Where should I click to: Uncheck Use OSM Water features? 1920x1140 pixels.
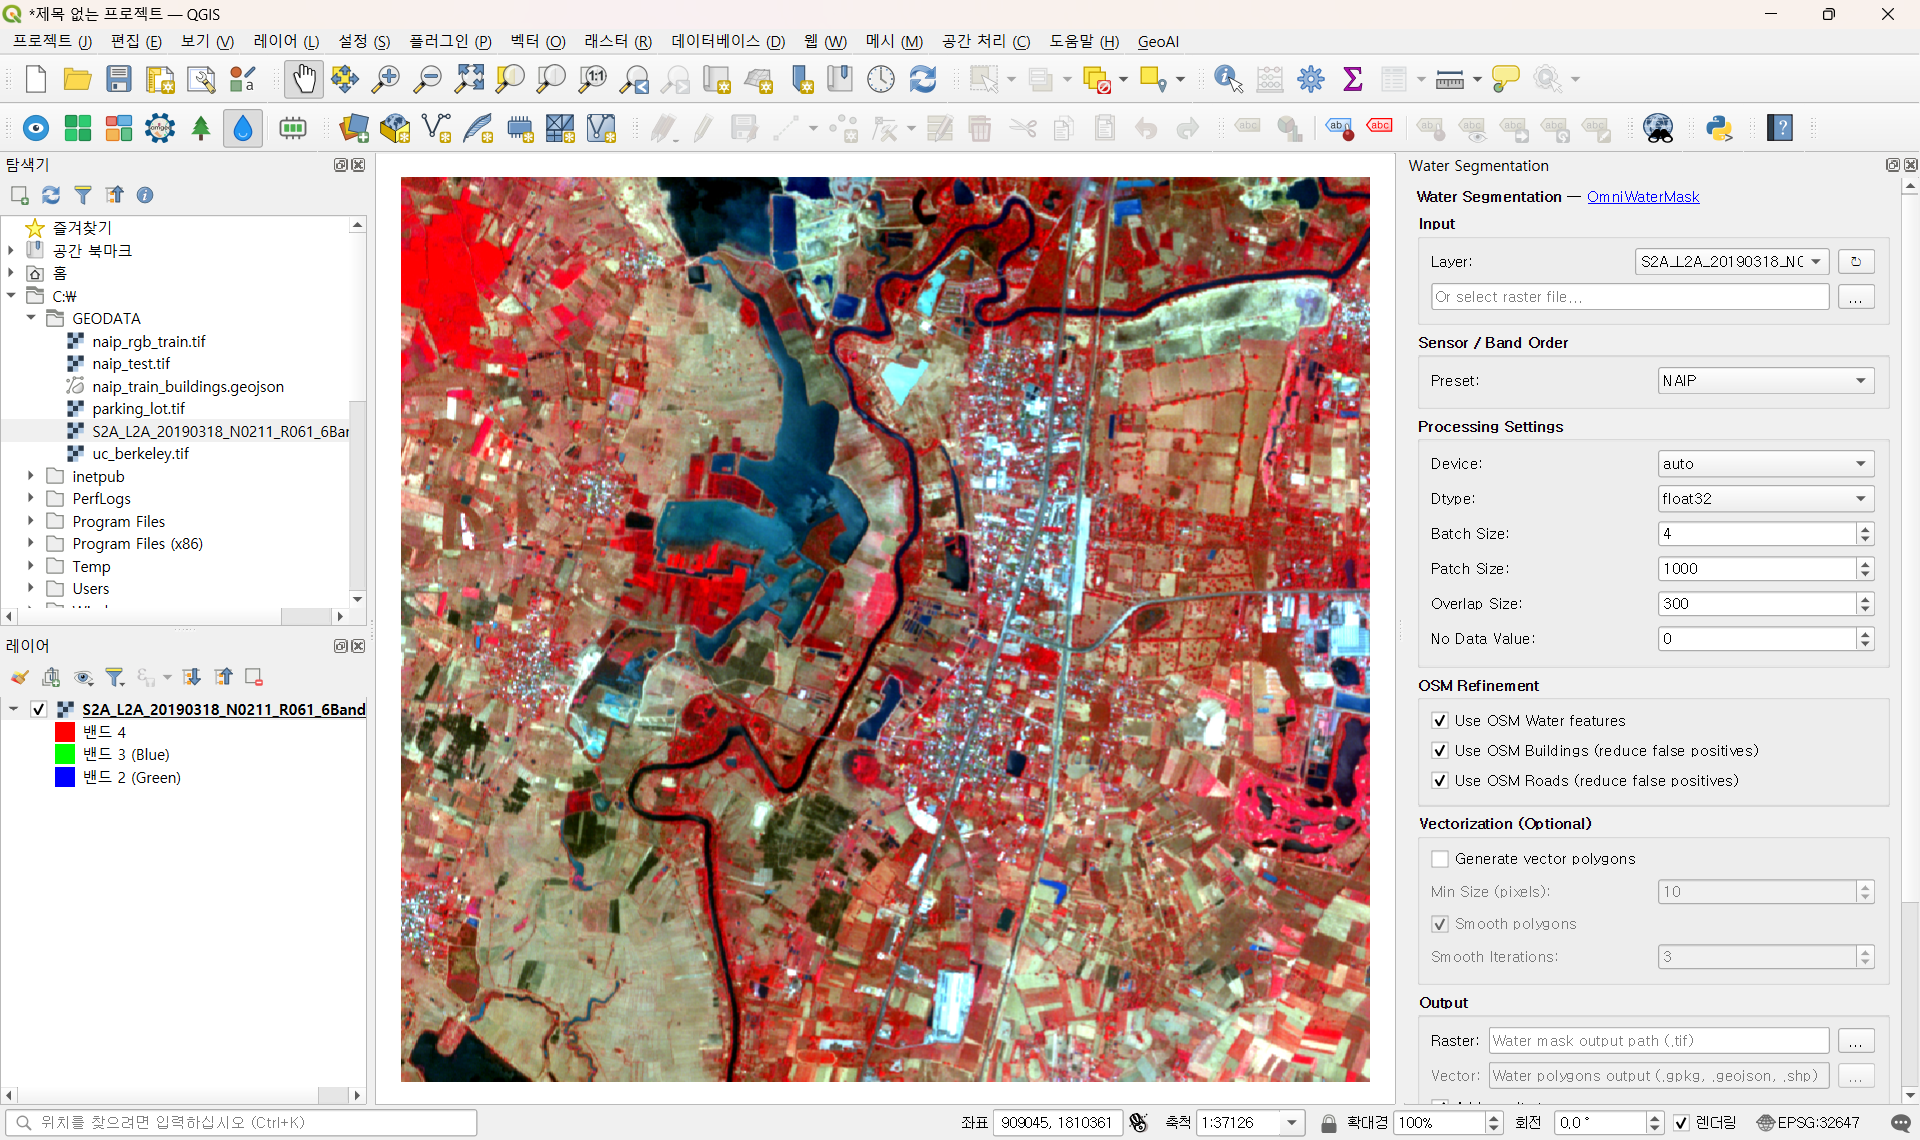[1440, 720]
